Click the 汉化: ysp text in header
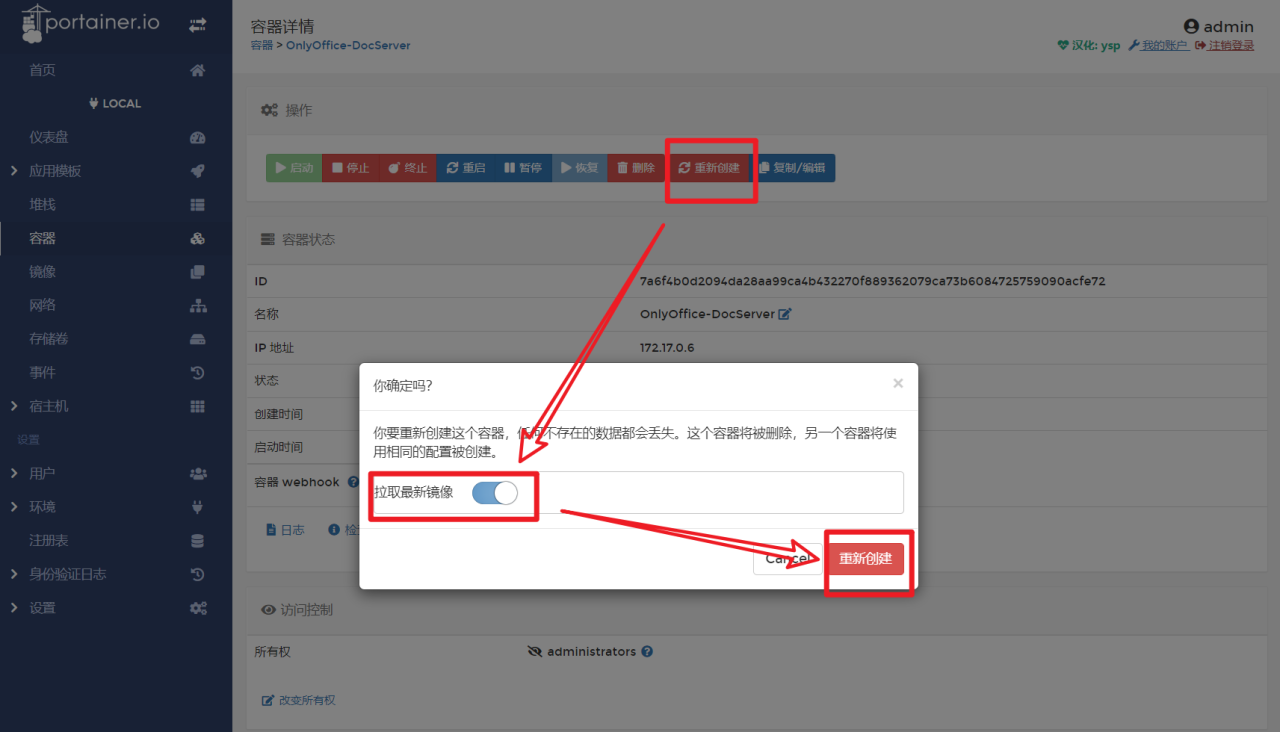Image resolution: width=1280 pixels, height=732 pixels. click(1089, 45)
